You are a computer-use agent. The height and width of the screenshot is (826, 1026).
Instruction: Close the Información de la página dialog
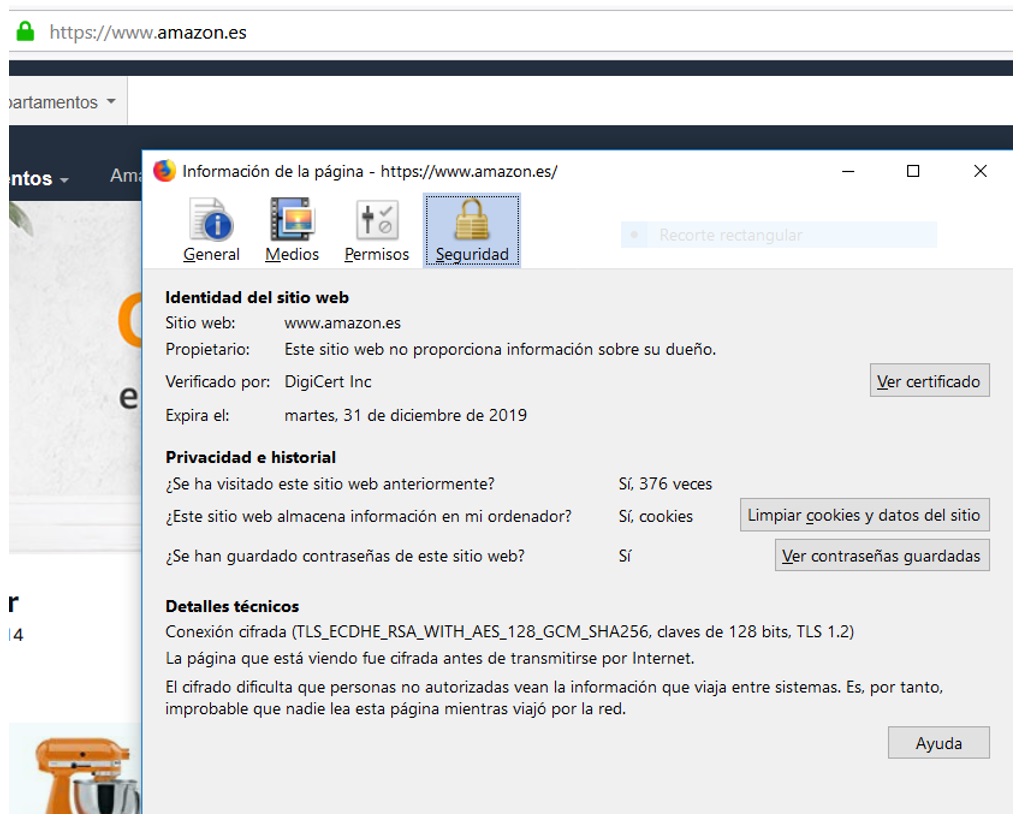[x=980, y=171]
